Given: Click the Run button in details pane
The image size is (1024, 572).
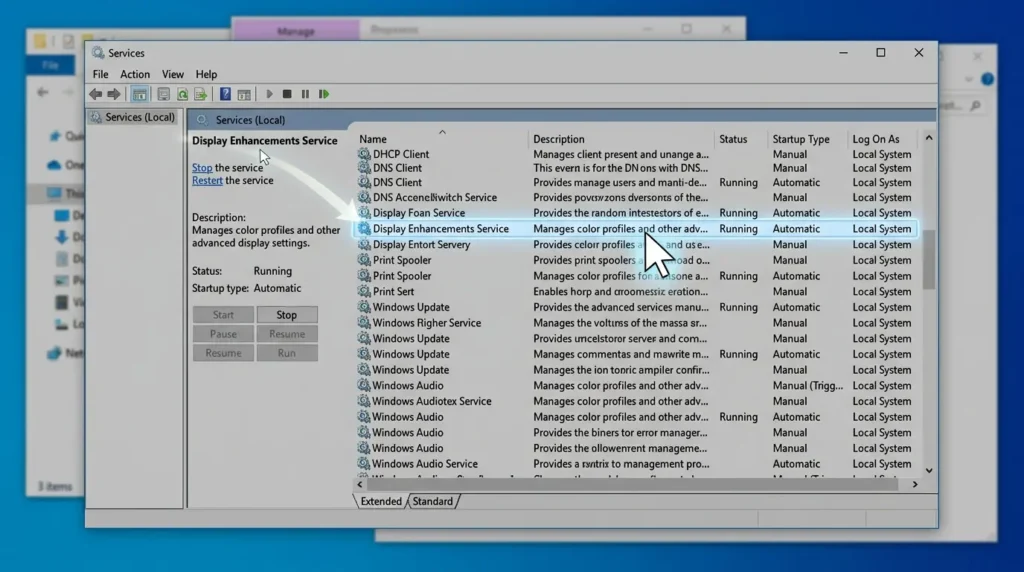Looking at the screenshot, I should pyautogui.click(x=287, y=353).
